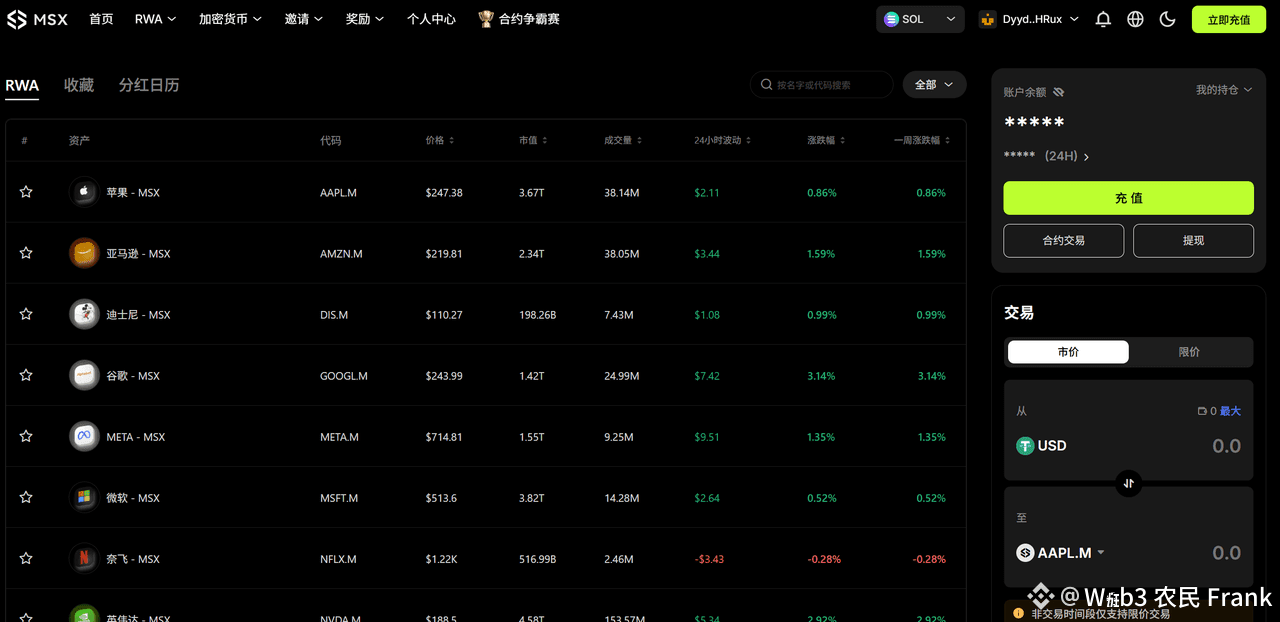Click the $714.81 price cell

coord(444,437)
